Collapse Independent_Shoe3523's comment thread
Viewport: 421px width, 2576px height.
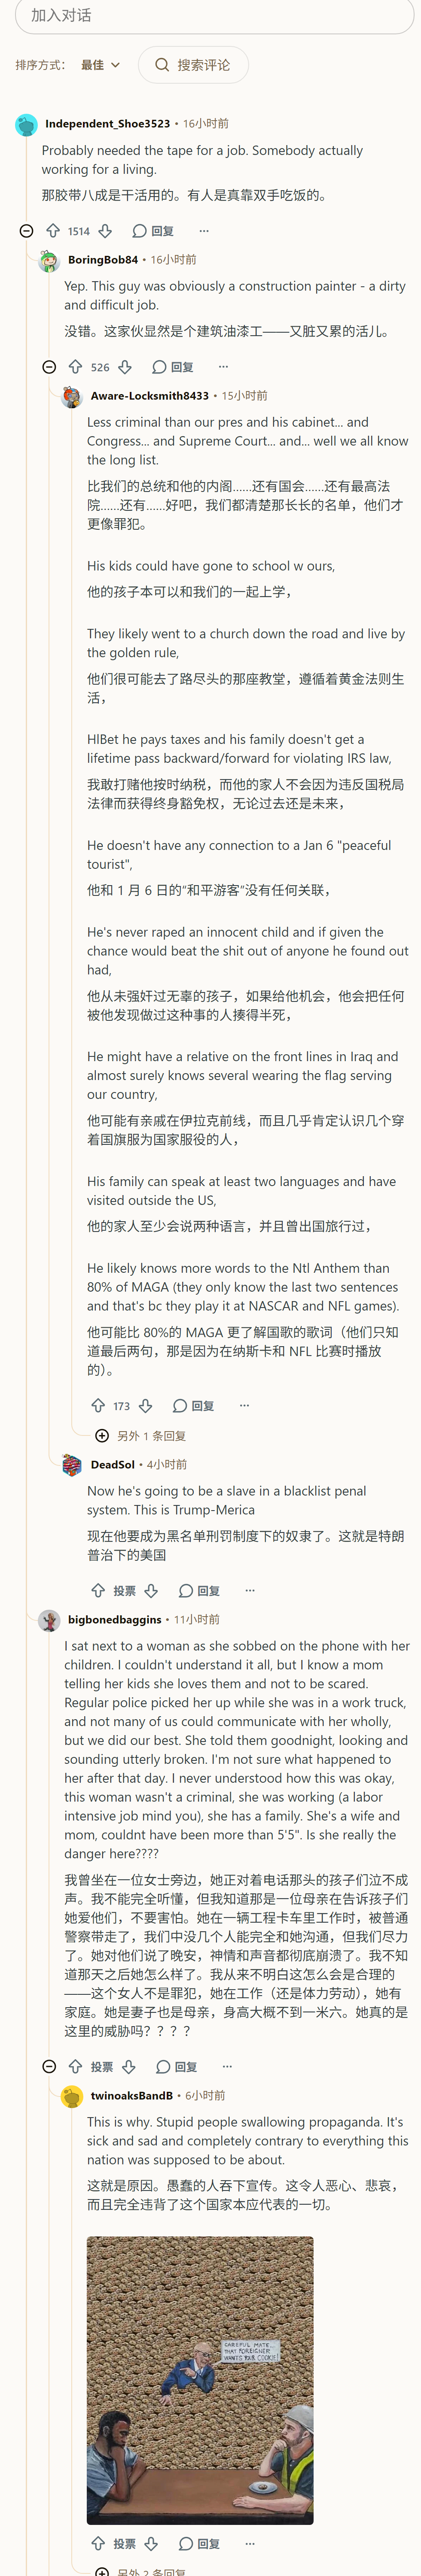[26, 231]
